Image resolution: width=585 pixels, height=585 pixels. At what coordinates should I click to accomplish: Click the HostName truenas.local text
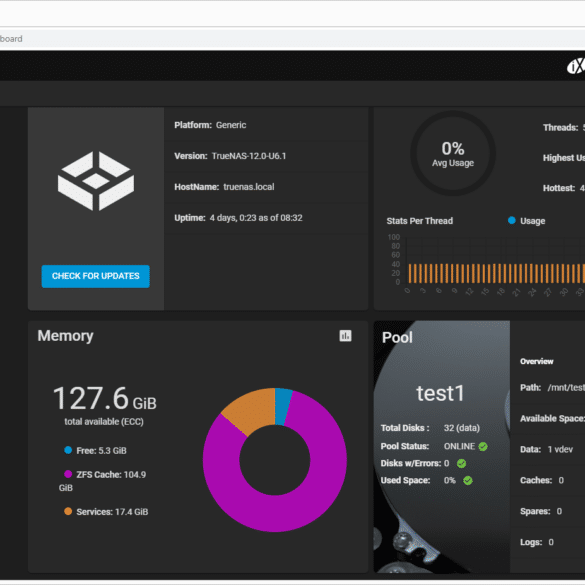point(224,187)
